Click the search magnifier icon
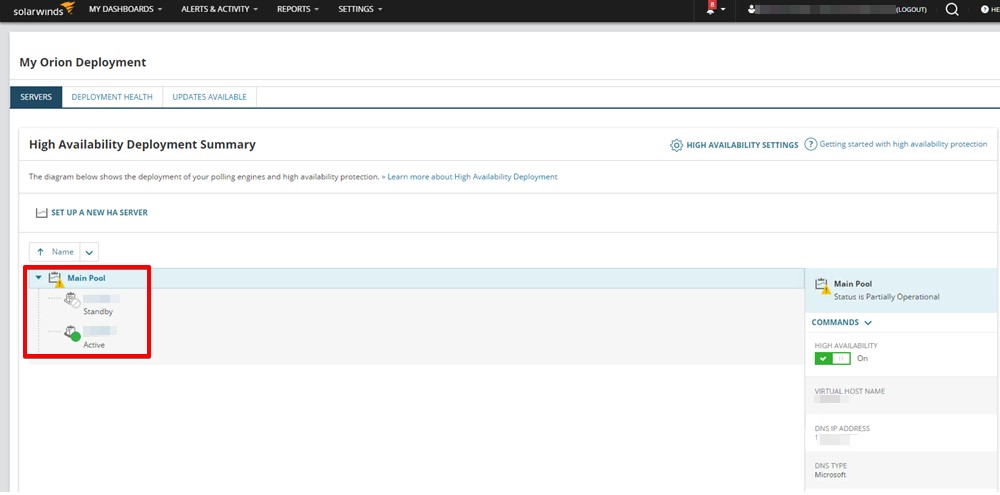Viewport: 1000px width, 495px height. 951,9
